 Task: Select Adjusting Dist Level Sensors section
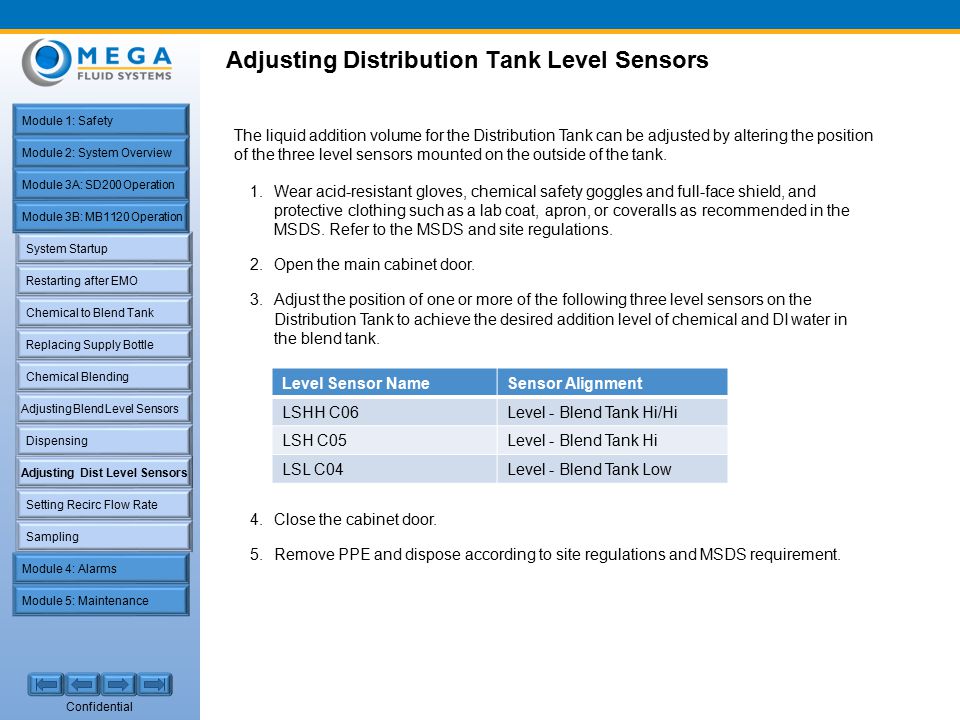point(103,473)
